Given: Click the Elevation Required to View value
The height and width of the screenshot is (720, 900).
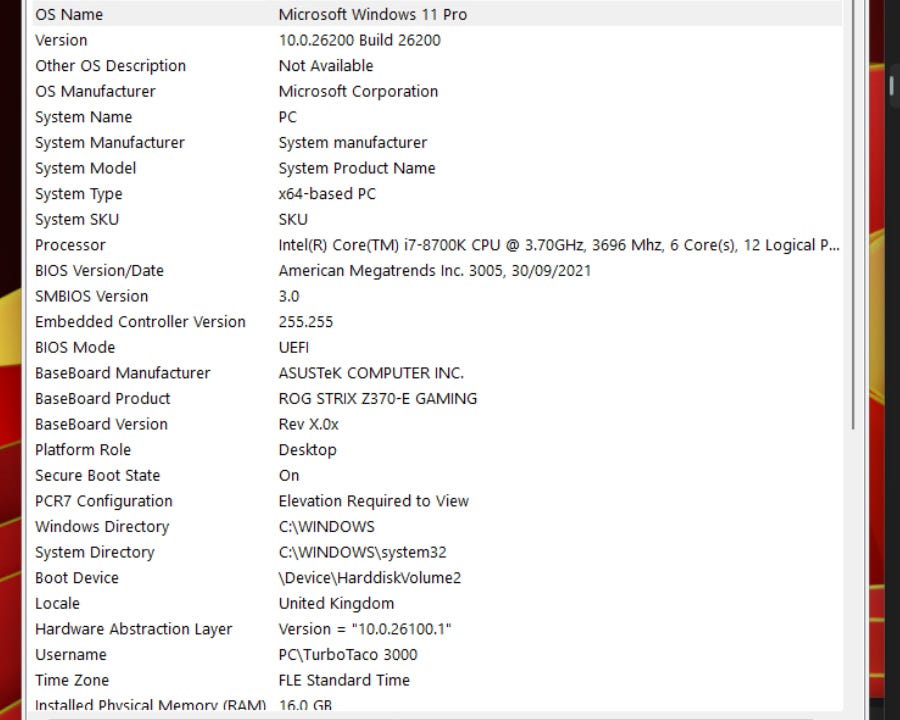Looking at the screenshot, I should tap(374, 501).
